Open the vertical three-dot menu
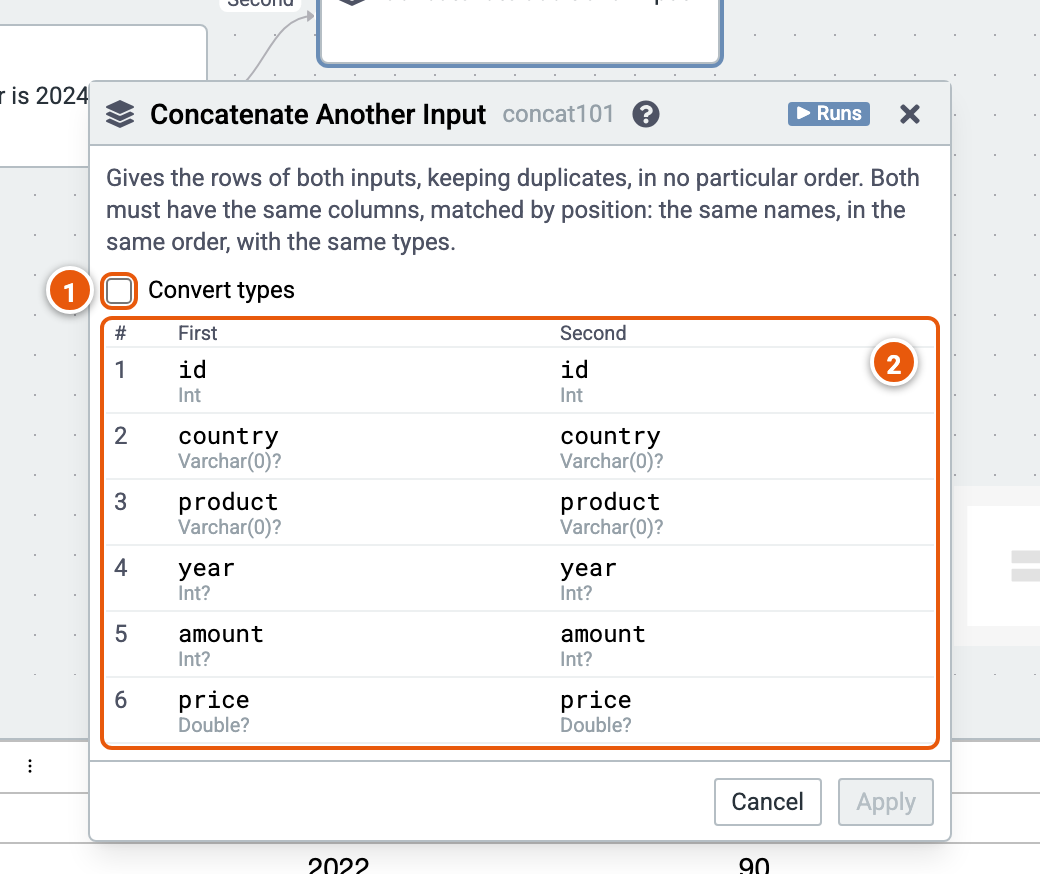This screenshot has height=874, width=1040. 30,766
